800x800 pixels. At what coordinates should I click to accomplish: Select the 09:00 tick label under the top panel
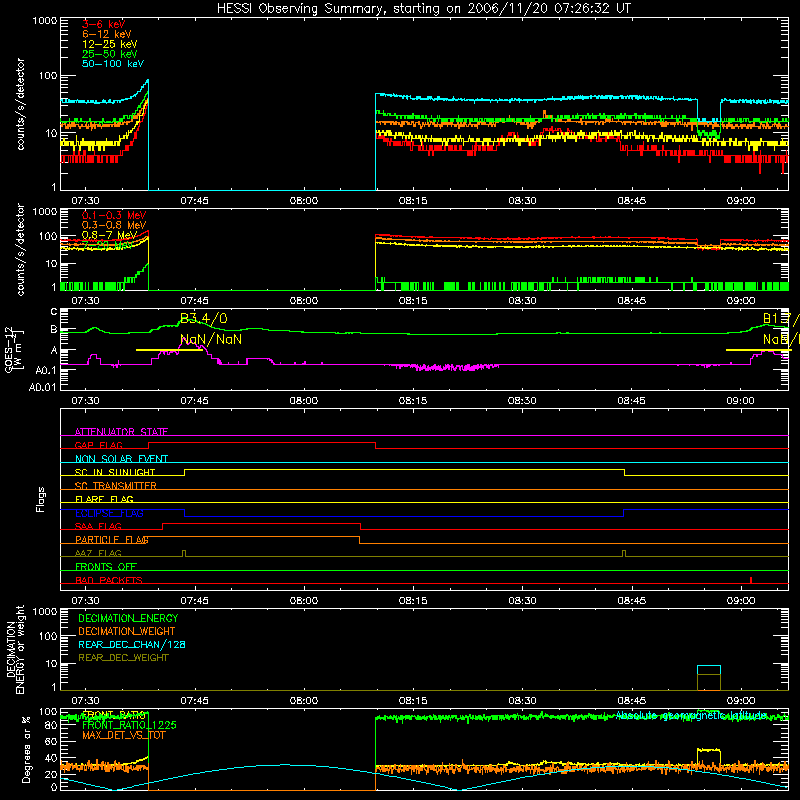point(741,201)
